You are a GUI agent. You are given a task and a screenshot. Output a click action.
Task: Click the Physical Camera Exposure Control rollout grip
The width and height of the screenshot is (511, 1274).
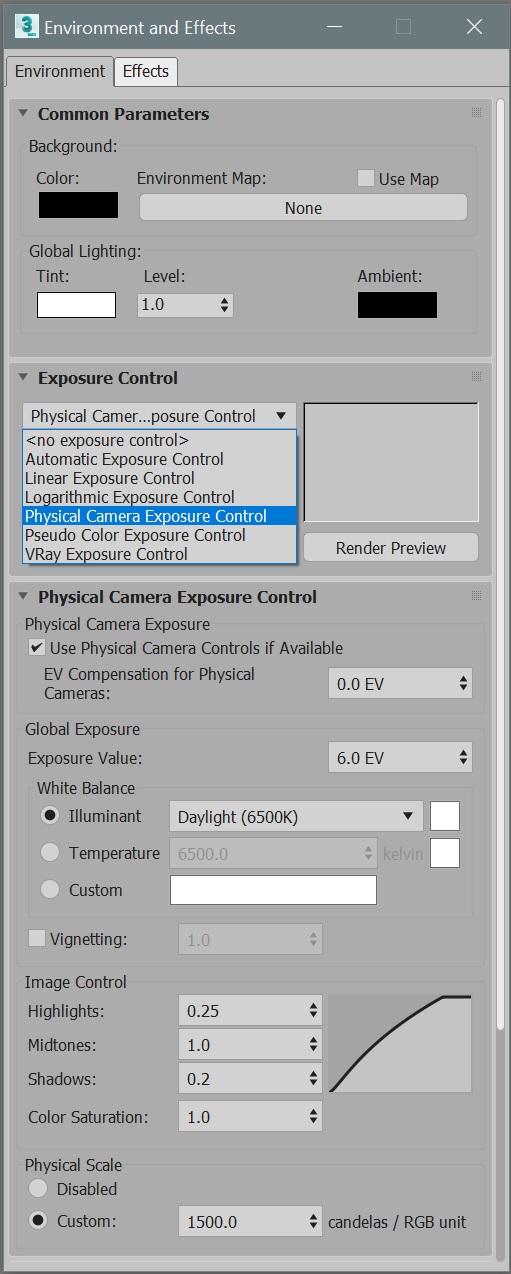(x=476, y=596)
